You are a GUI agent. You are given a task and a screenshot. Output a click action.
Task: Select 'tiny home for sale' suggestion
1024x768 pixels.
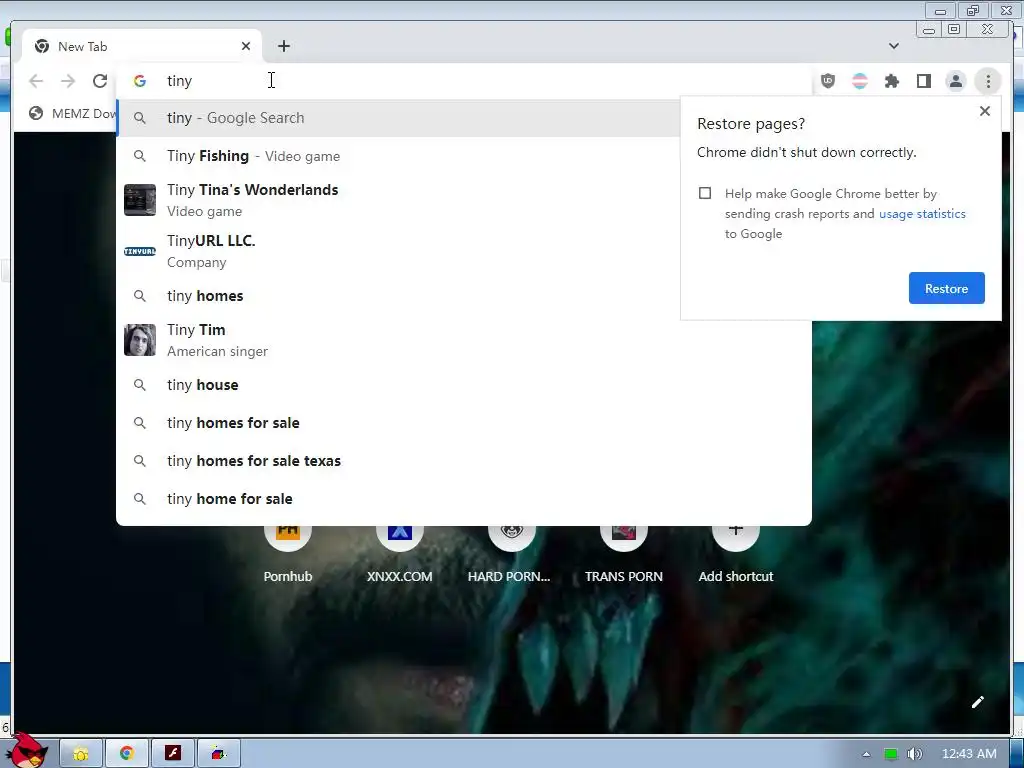[x=464, y=498]
